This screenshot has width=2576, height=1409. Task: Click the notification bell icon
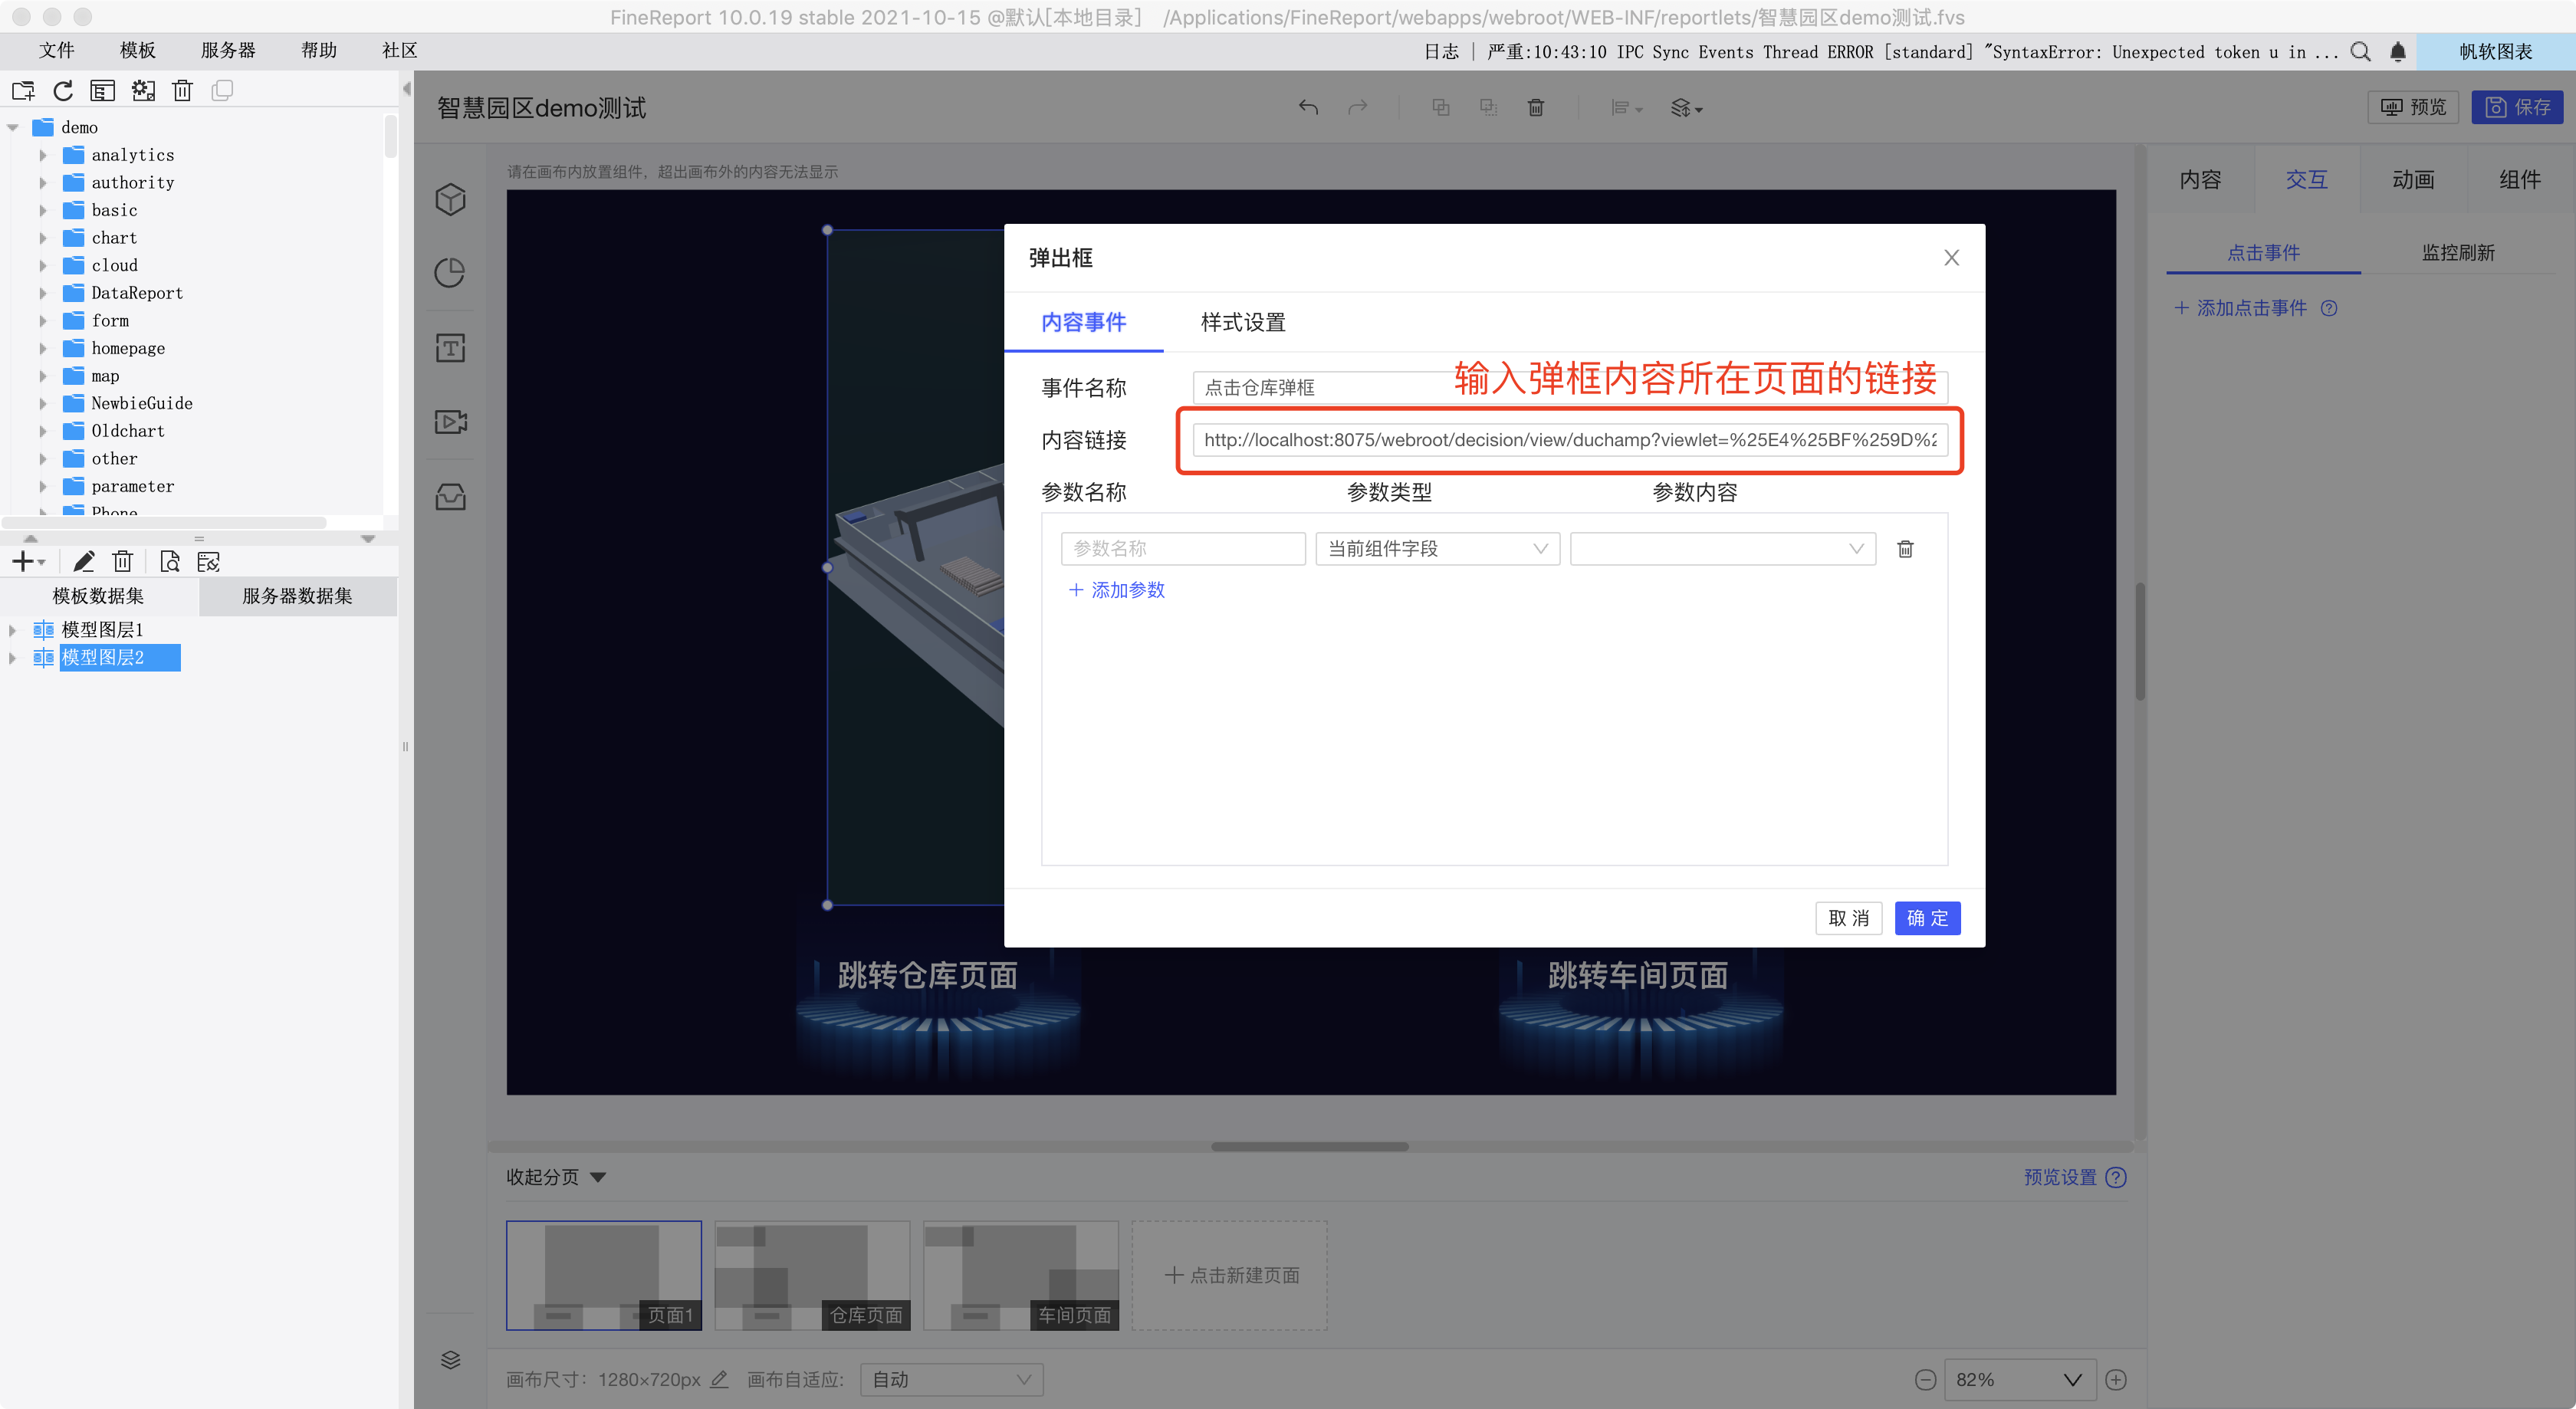(x=2397, y=52)
